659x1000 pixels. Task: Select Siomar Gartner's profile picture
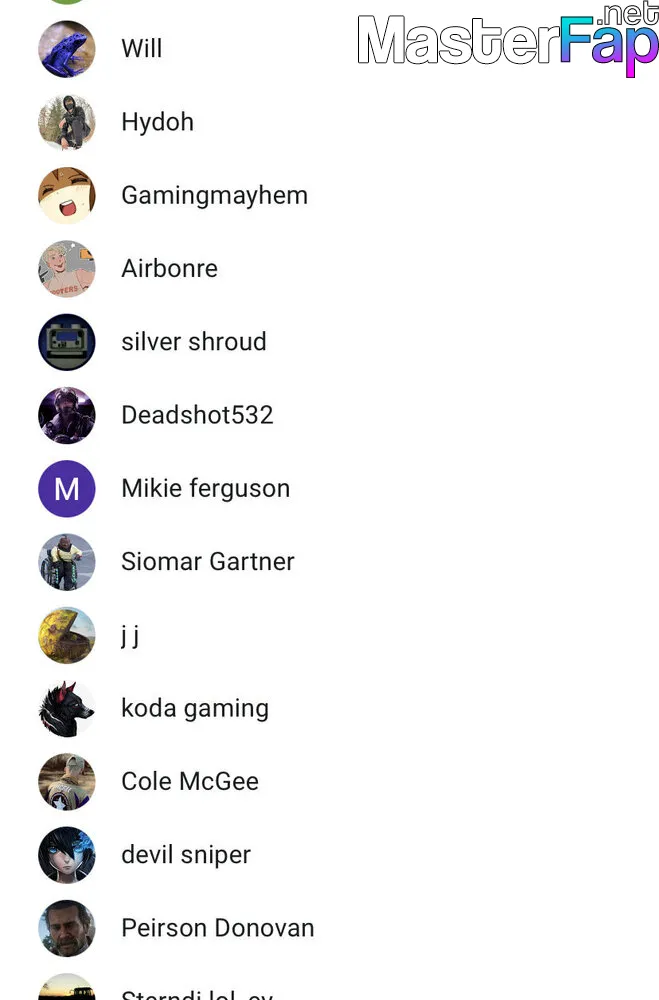67,562
